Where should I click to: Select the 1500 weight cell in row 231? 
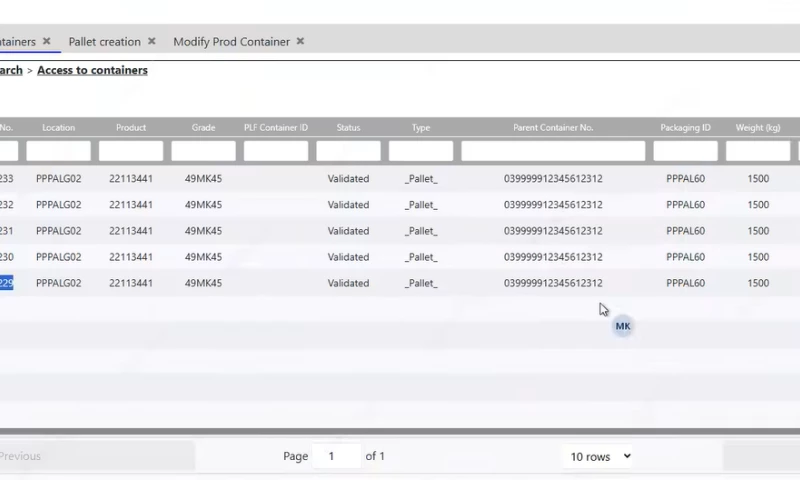758,231
